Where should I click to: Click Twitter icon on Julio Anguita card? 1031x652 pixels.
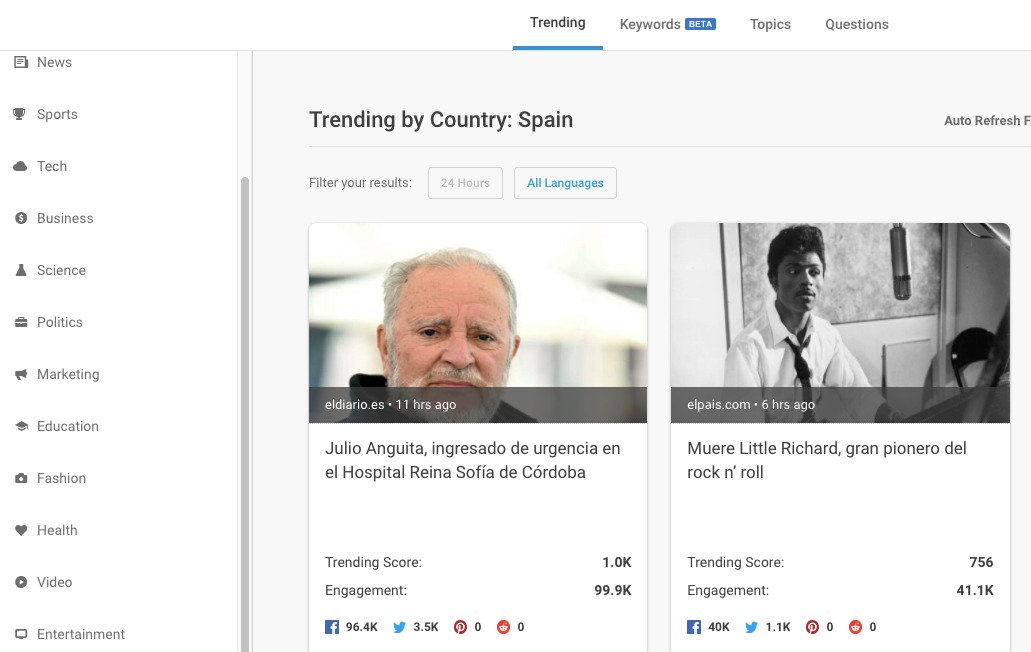(399, 627)
